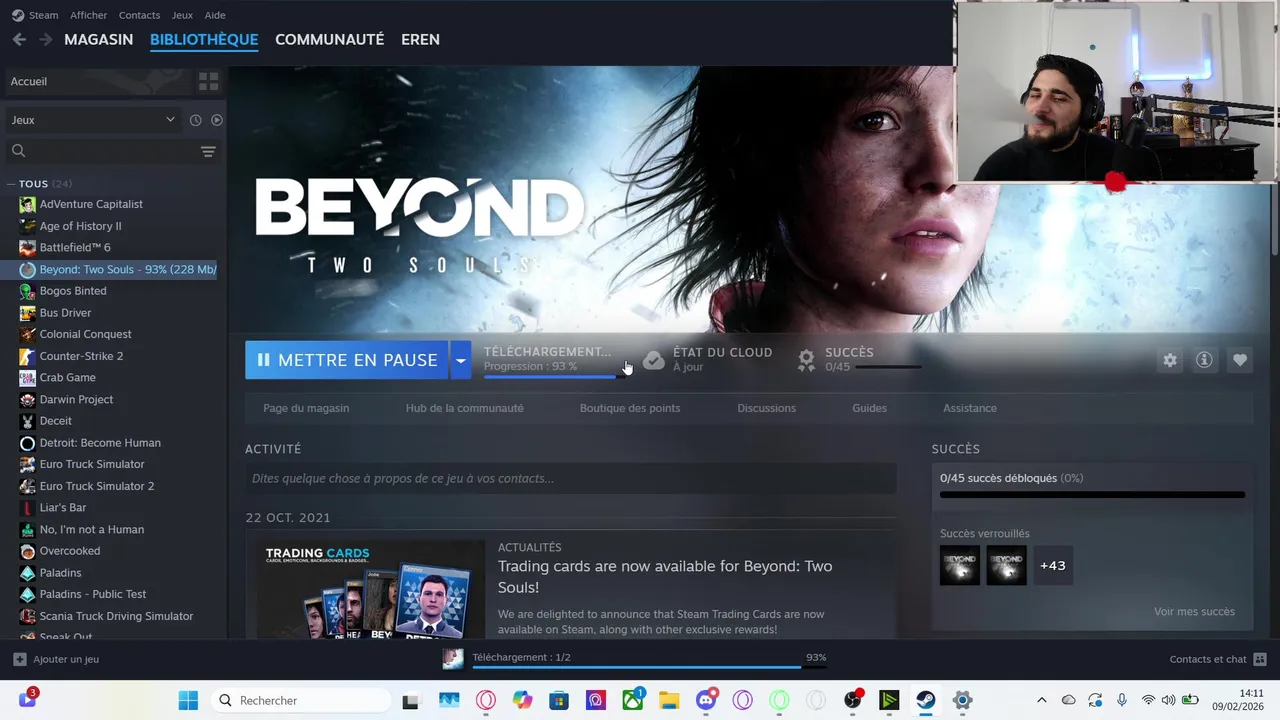Screen dimensions: 1280x720
Task: Show game information icon
Action: 1204,360
